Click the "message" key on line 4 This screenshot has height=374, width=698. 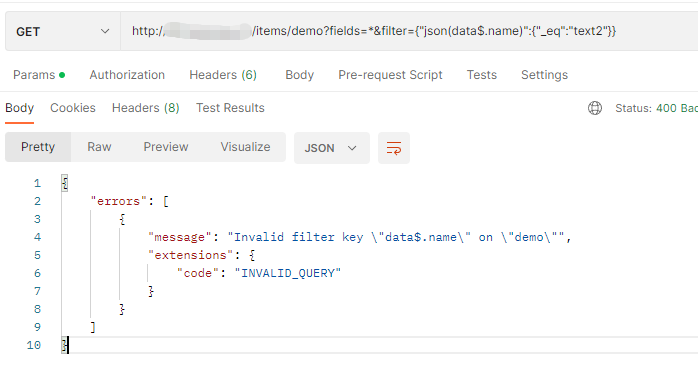(180, 237)
